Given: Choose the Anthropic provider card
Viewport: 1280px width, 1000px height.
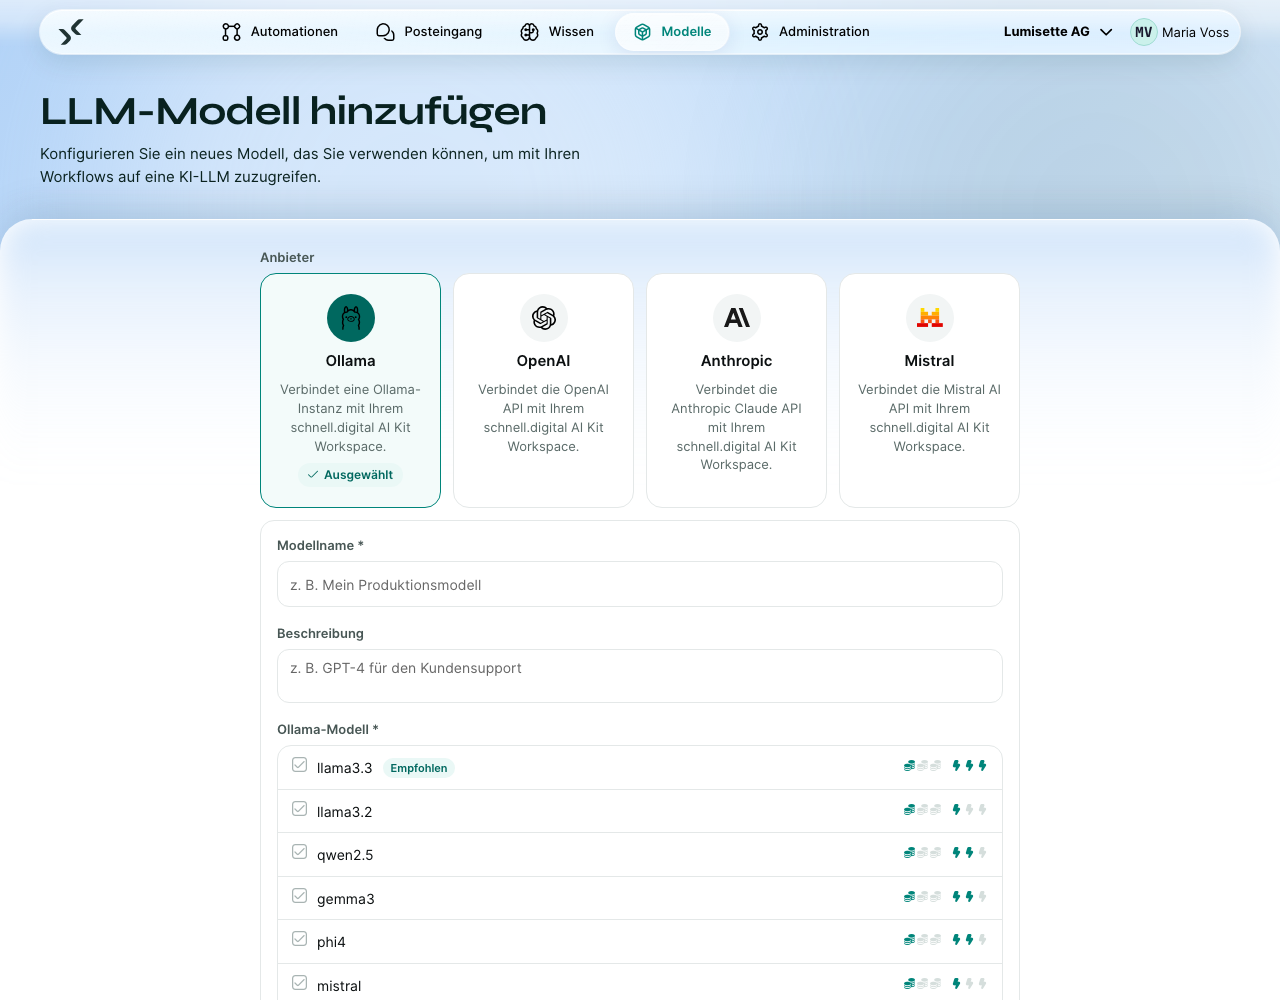Looking at the screenshot, I should click(x=737, y=391).
